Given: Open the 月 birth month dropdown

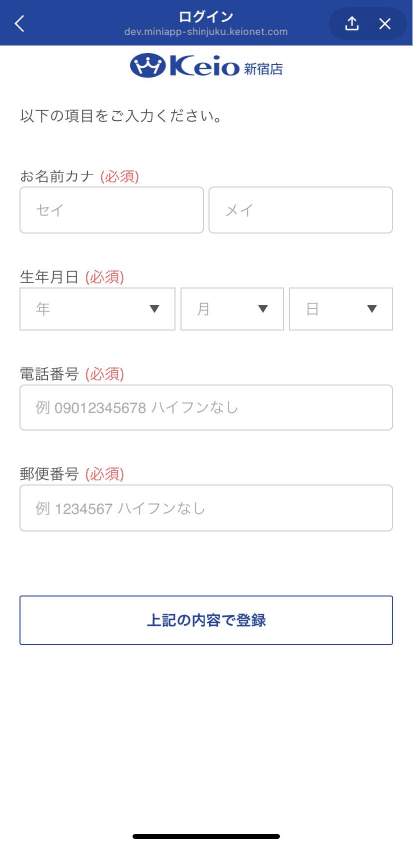Looking at the screenshot, I should coord(232,309).
